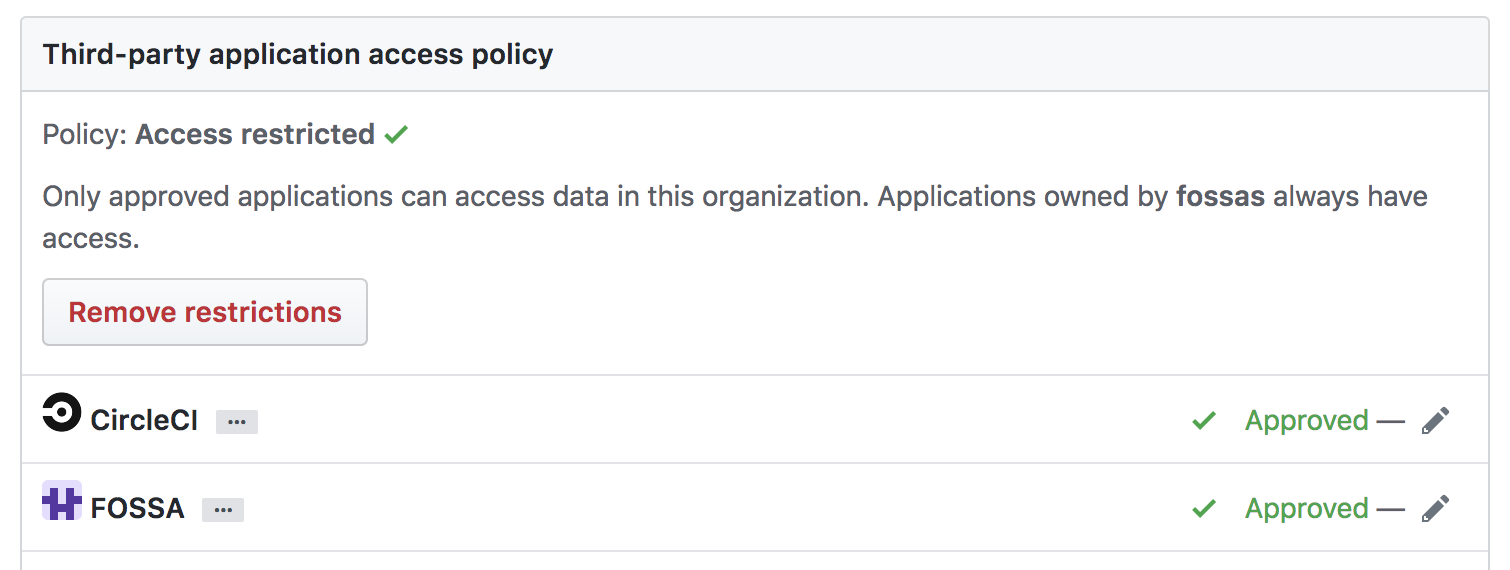Select the Approved status text for CircleCI
The width and height of the screenshot is (1510, 570).
click(x=1306, y=421)
